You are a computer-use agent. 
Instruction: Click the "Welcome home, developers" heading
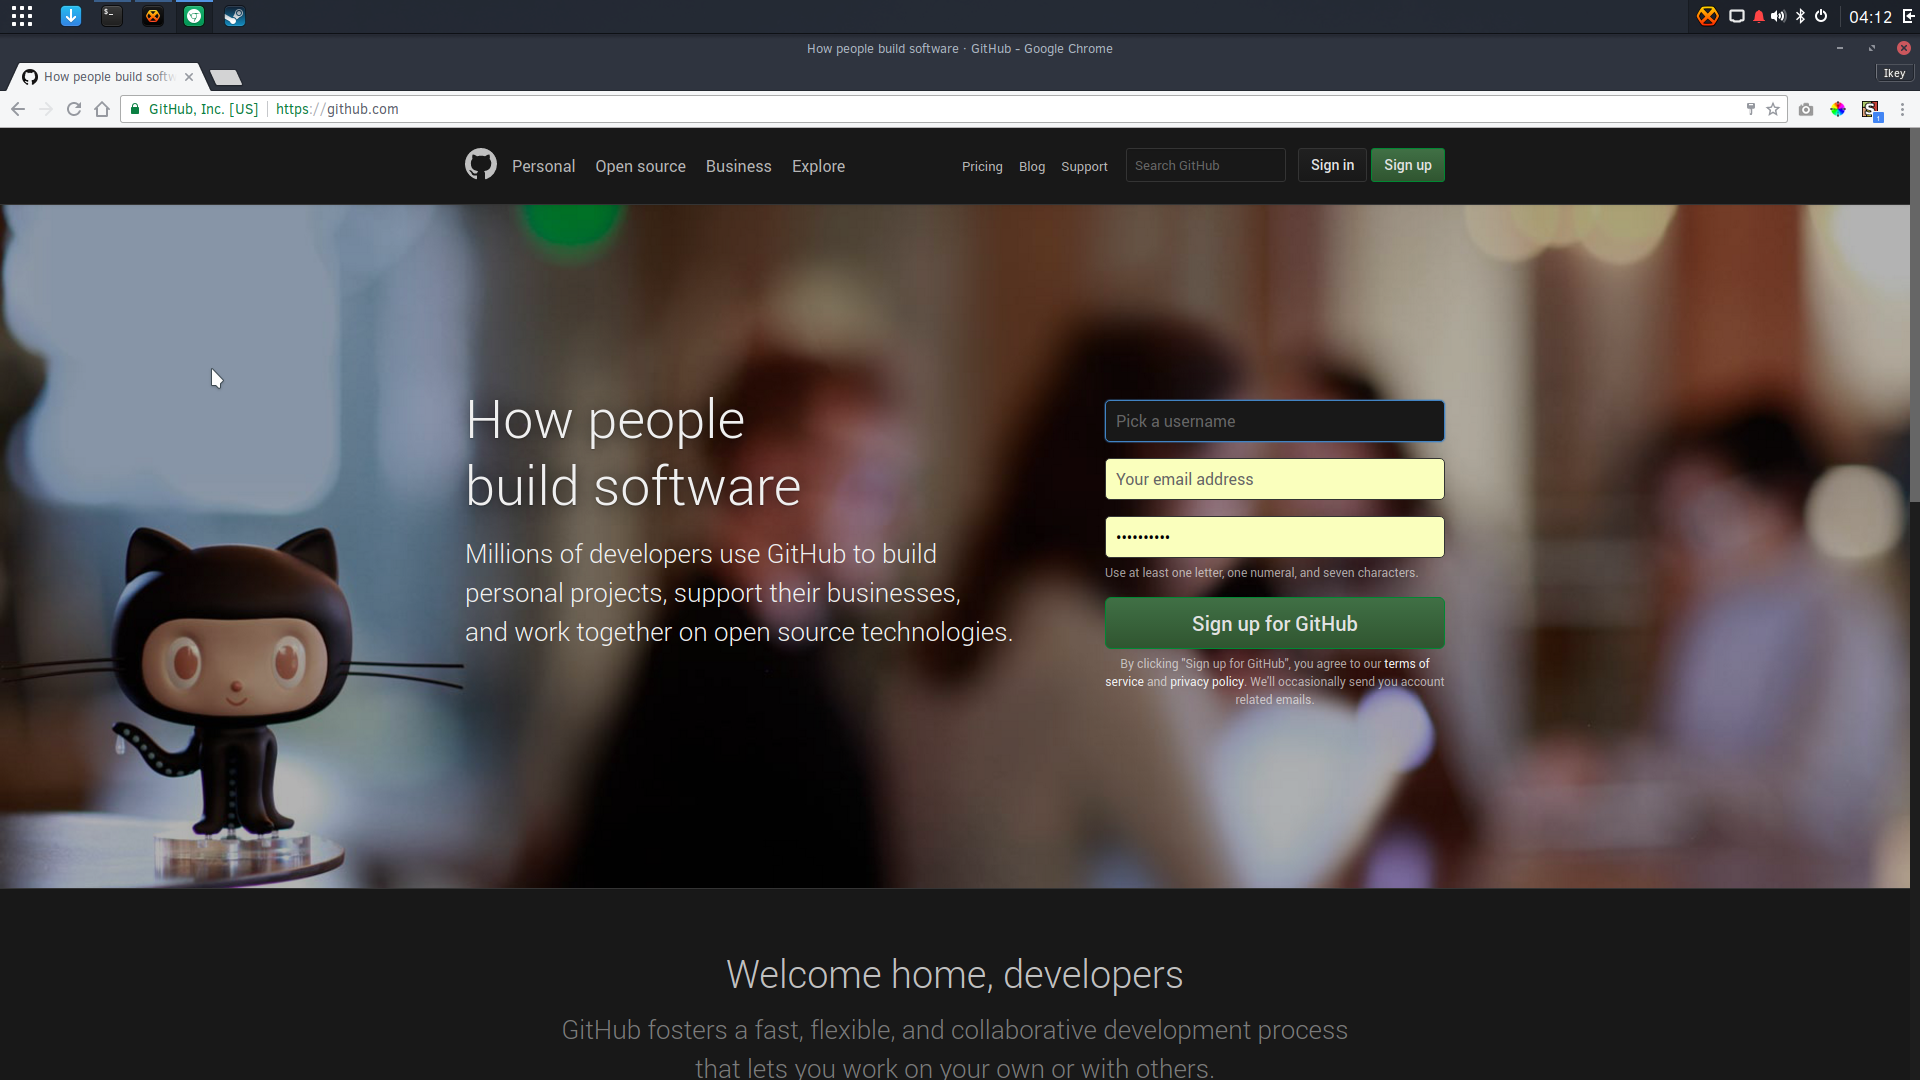click(954, 974)
